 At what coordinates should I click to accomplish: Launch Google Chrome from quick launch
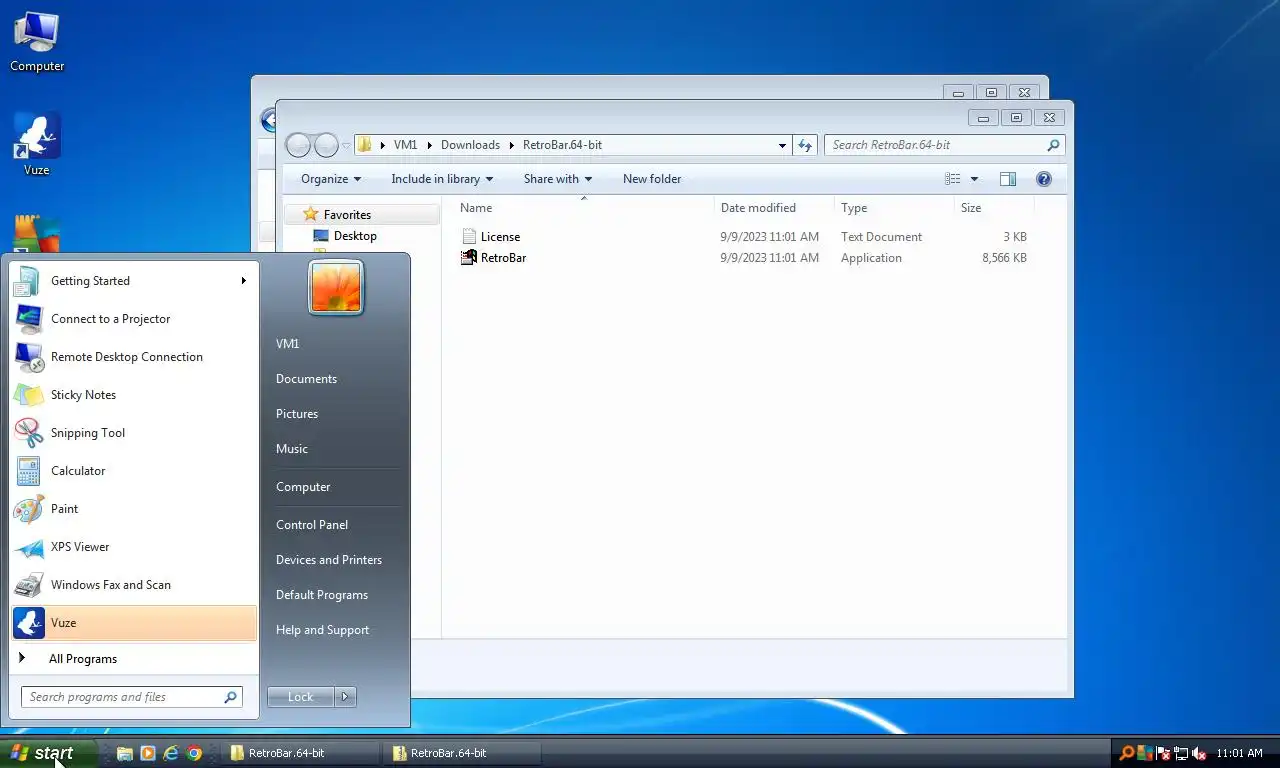point(195,753)
